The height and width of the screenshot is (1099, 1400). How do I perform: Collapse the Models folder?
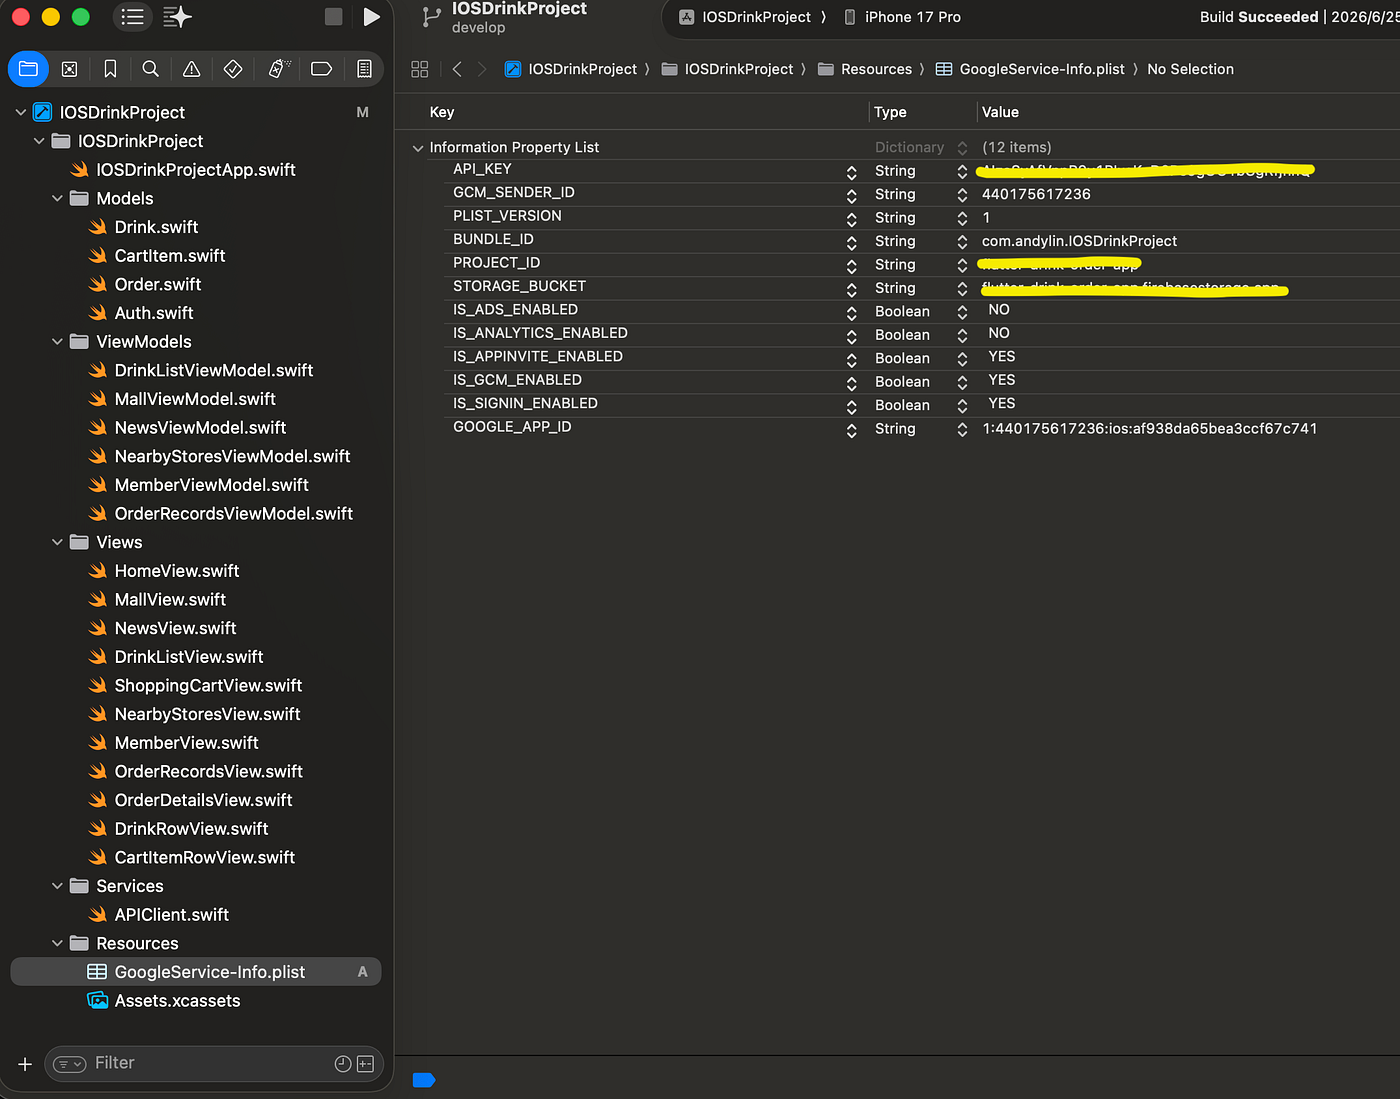pyautogui.click(x=57, y=198)
